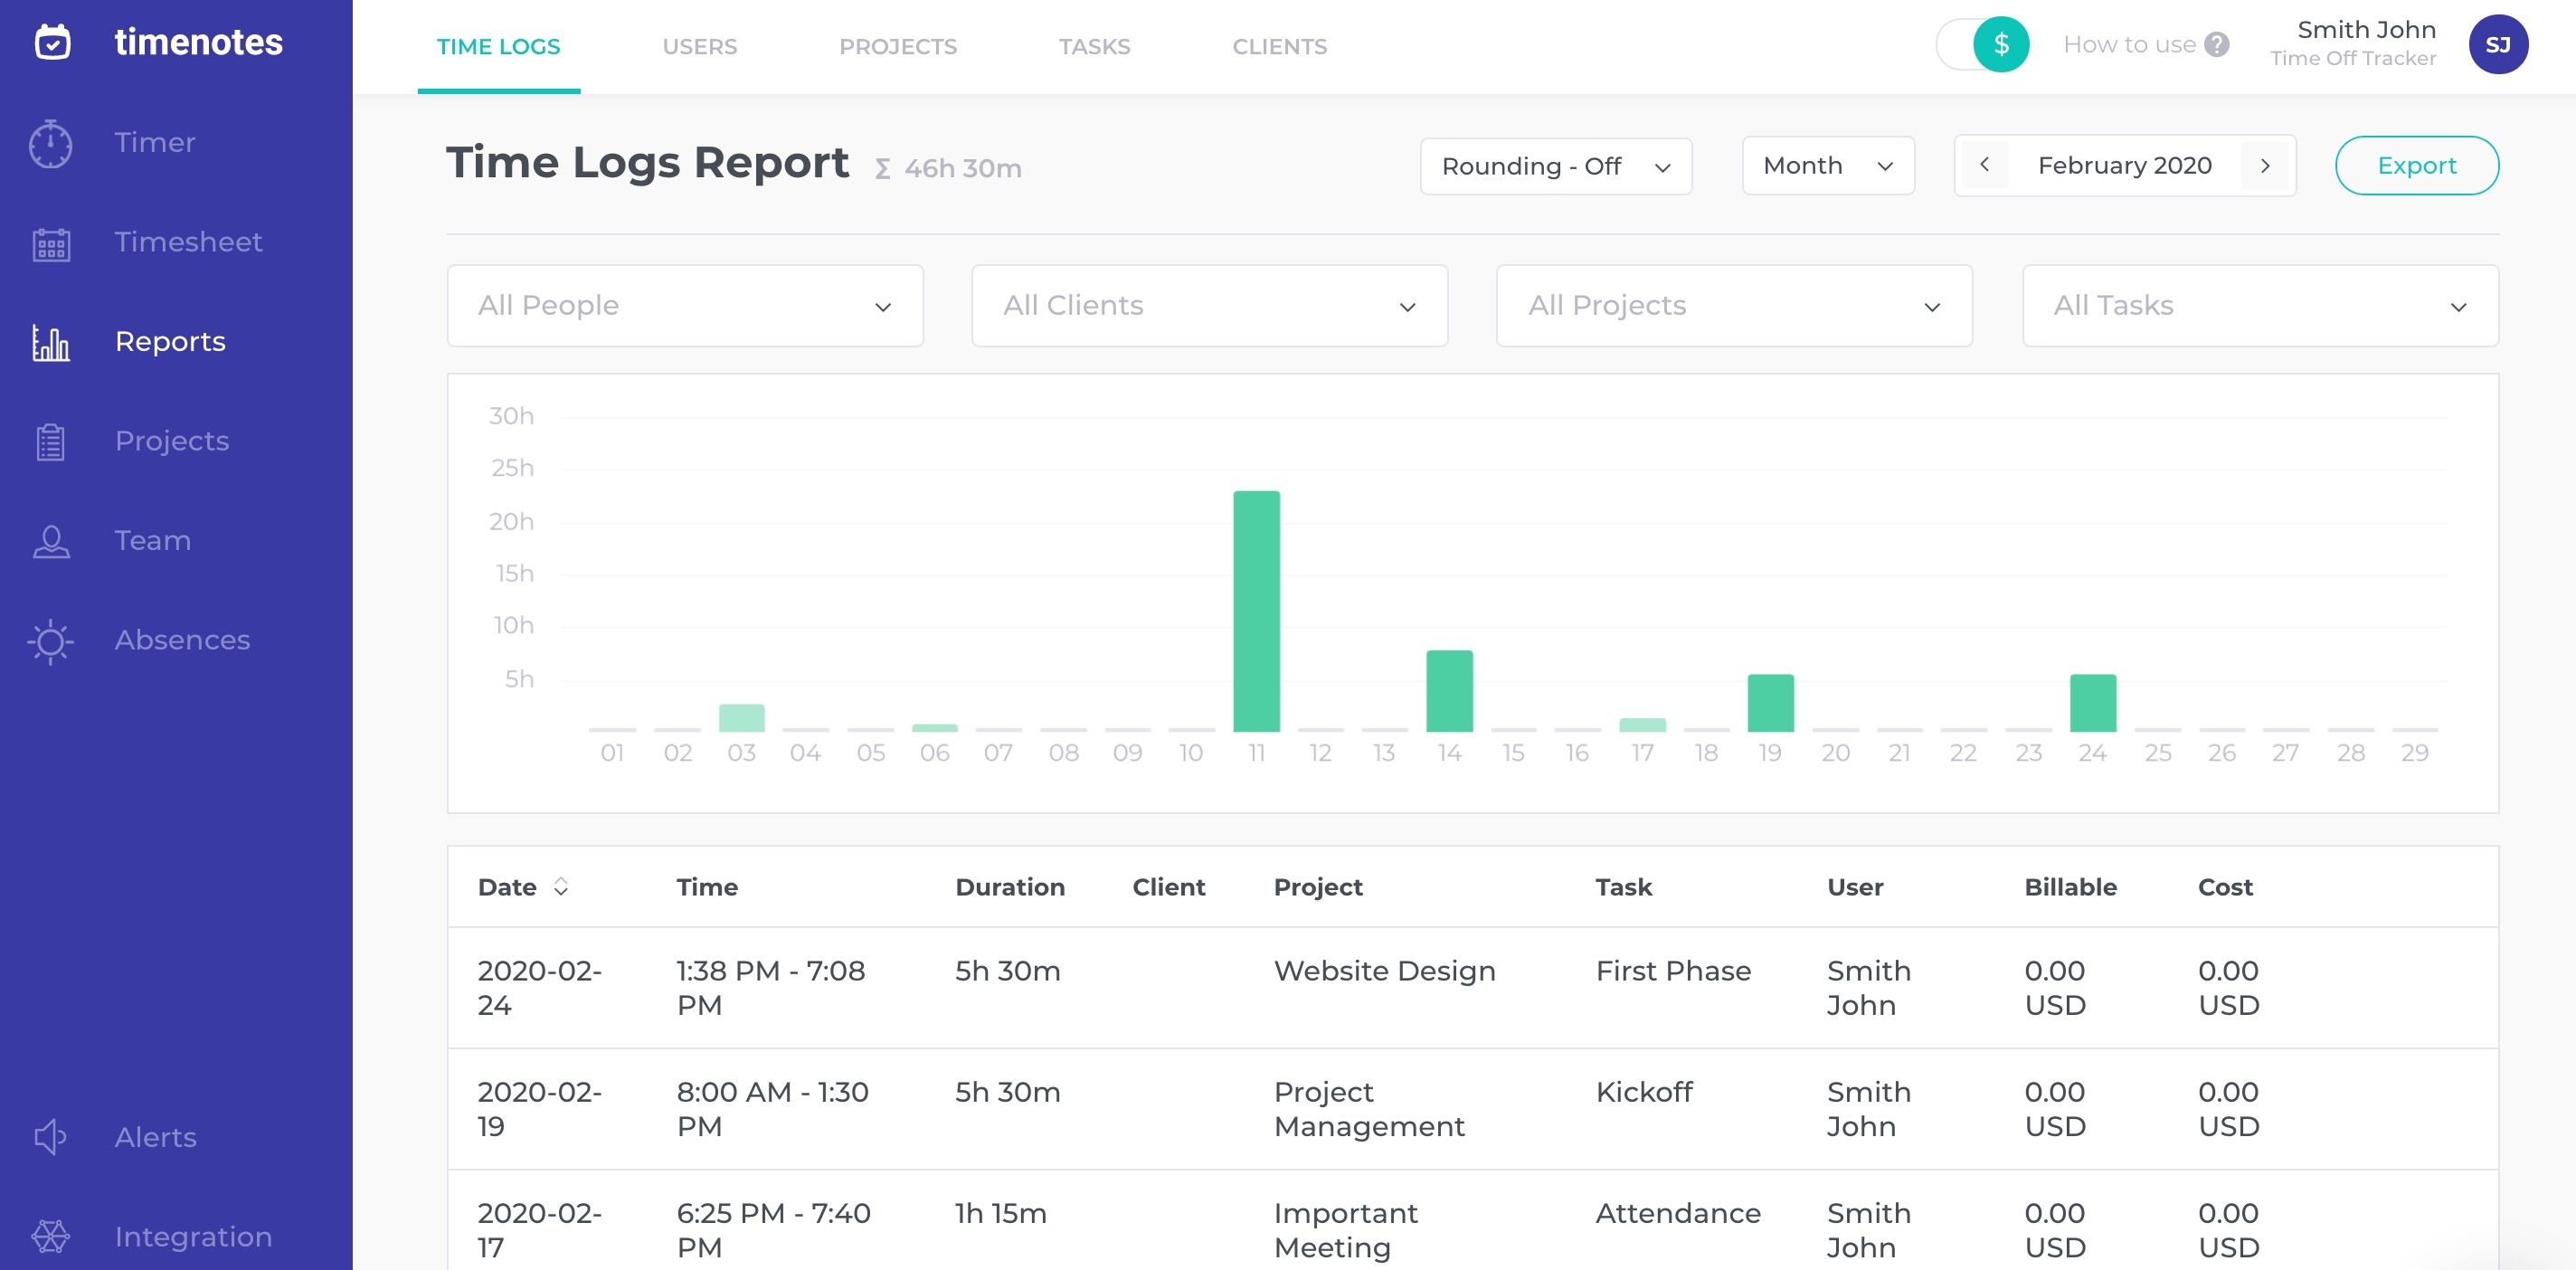Screen dimensions: 2576x1270
Task: Open Timesheet calendar icon in sidebar
Action: [50, 243]
